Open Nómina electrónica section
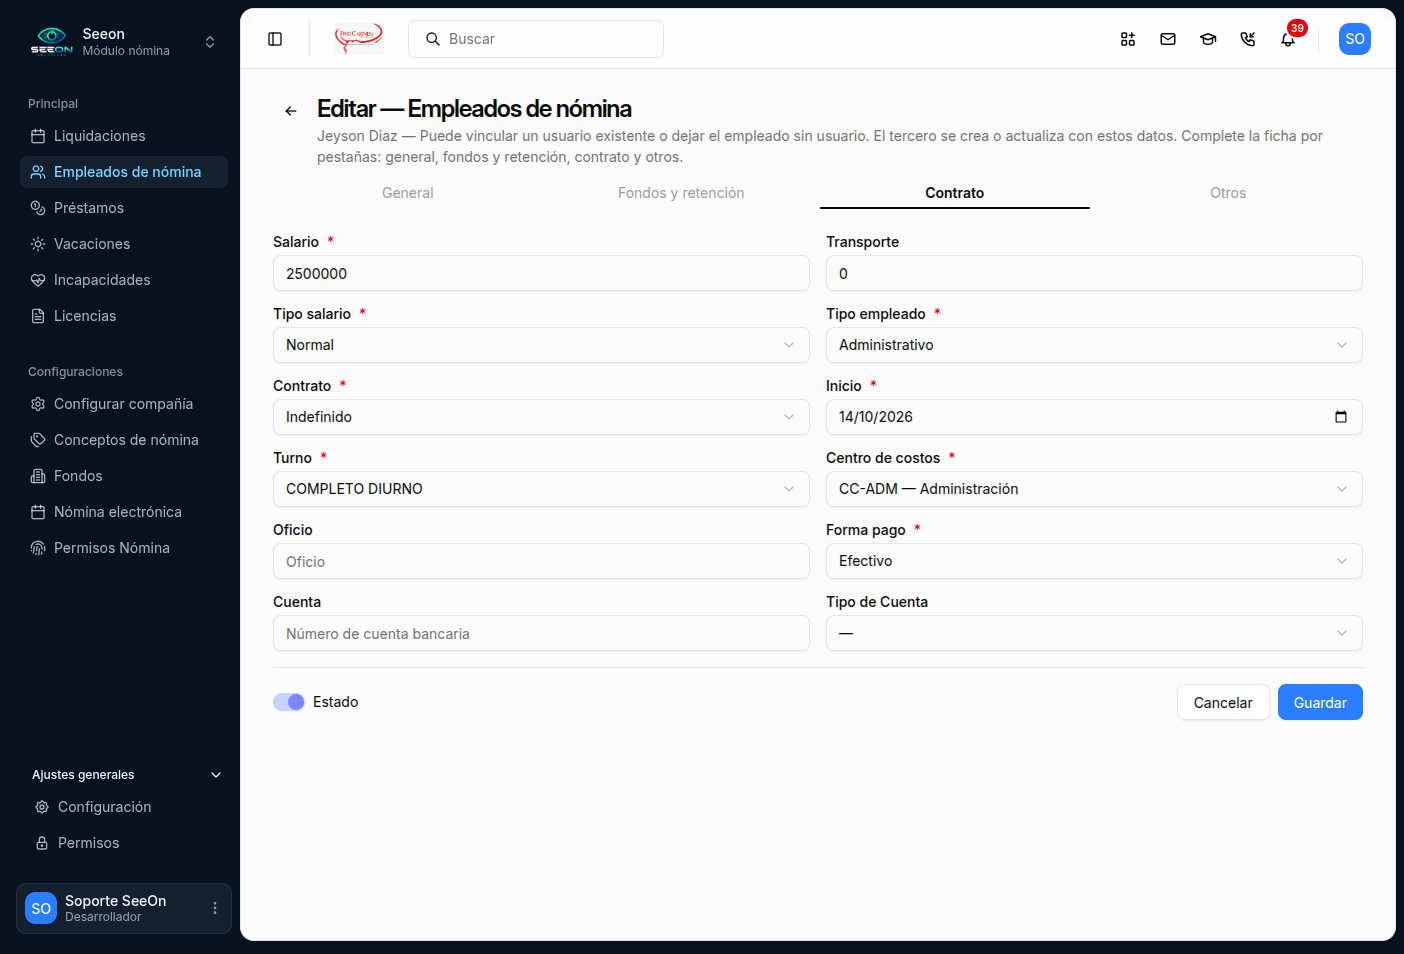 124,512
